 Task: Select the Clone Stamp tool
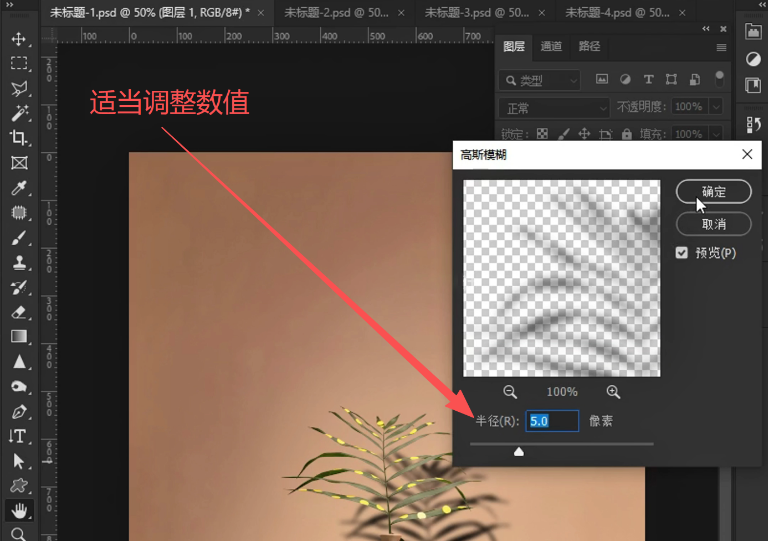(19, 262)
